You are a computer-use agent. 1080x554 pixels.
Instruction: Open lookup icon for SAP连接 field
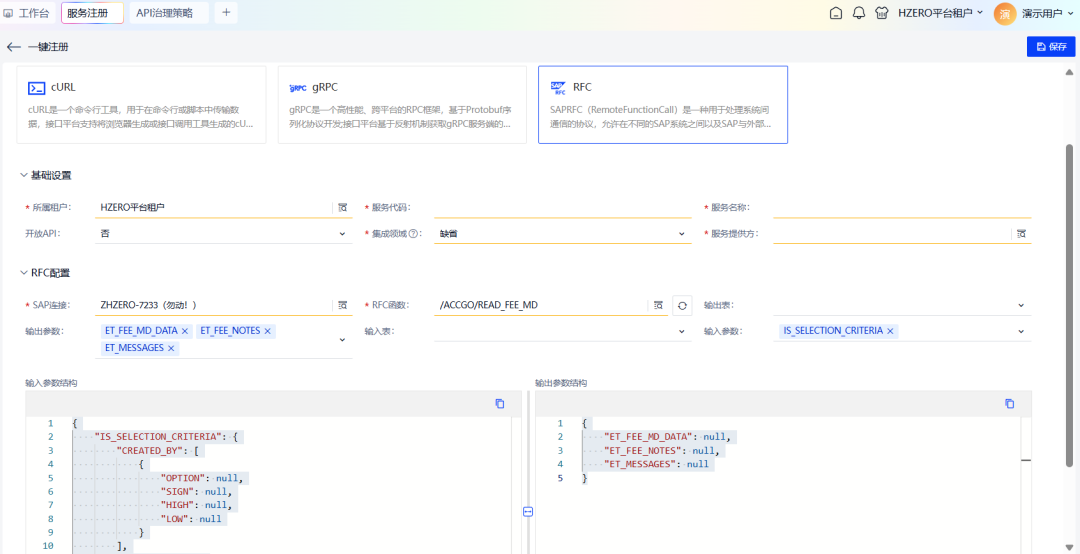pyautogui.click(x=342, y=305)
